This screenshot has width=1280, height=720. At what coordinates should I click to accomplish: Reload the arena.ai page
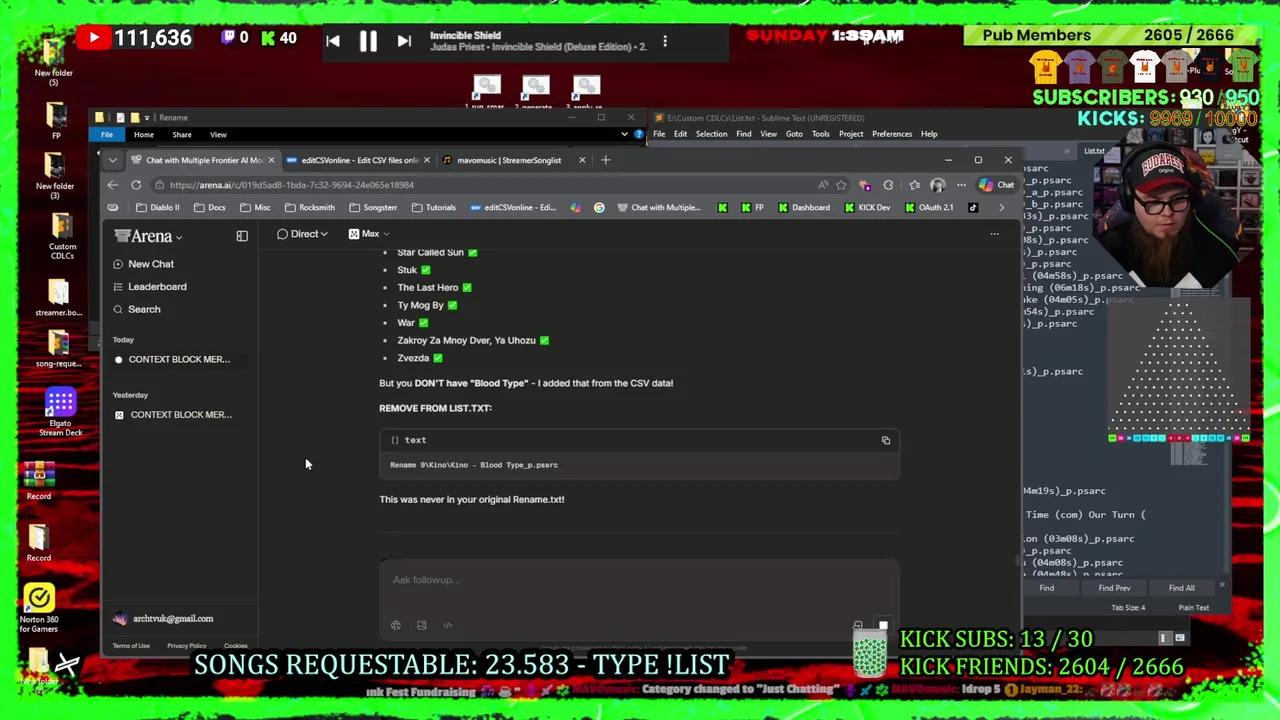point(136,185)
